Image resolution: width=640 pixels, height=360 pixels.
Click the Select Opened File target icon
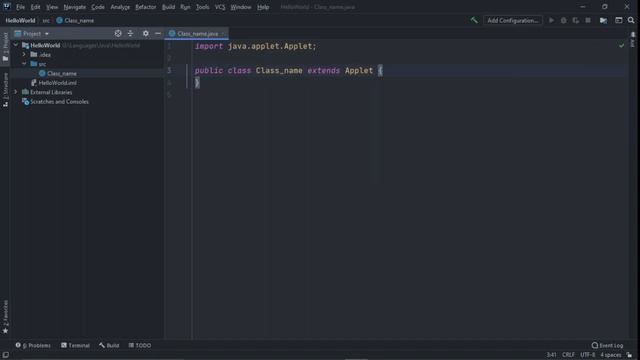pyautogui.click(x=118, y=33)
